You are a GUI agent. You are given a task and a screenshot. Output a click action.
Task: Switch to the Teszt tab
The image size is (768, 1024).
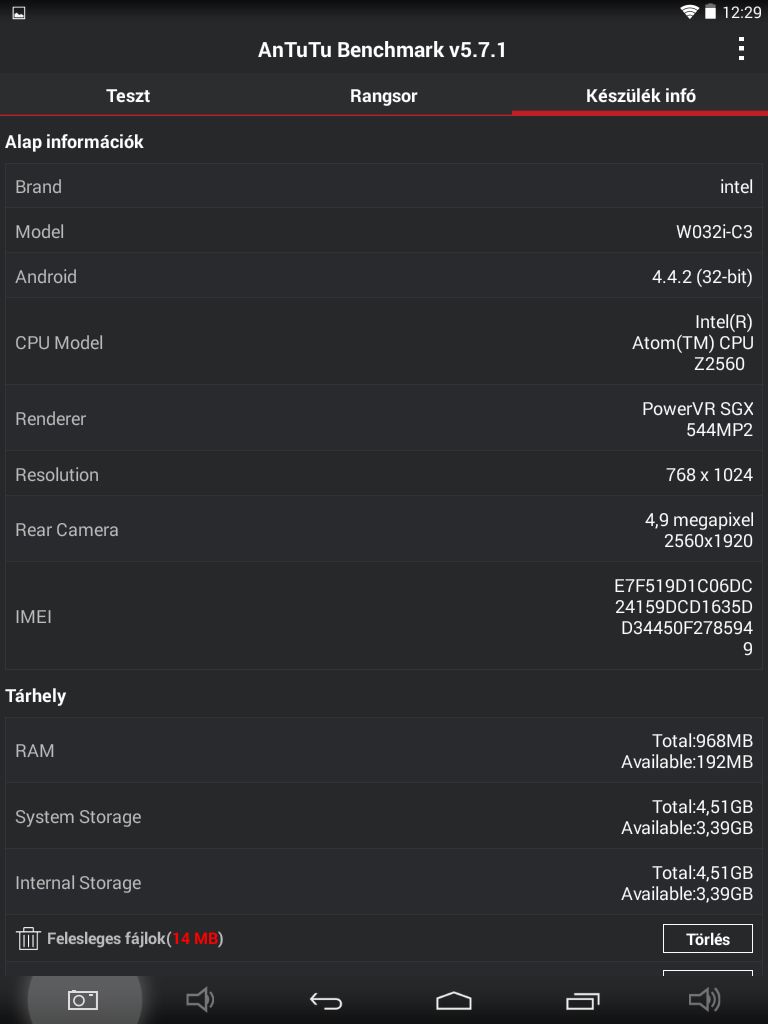(128, 95)
